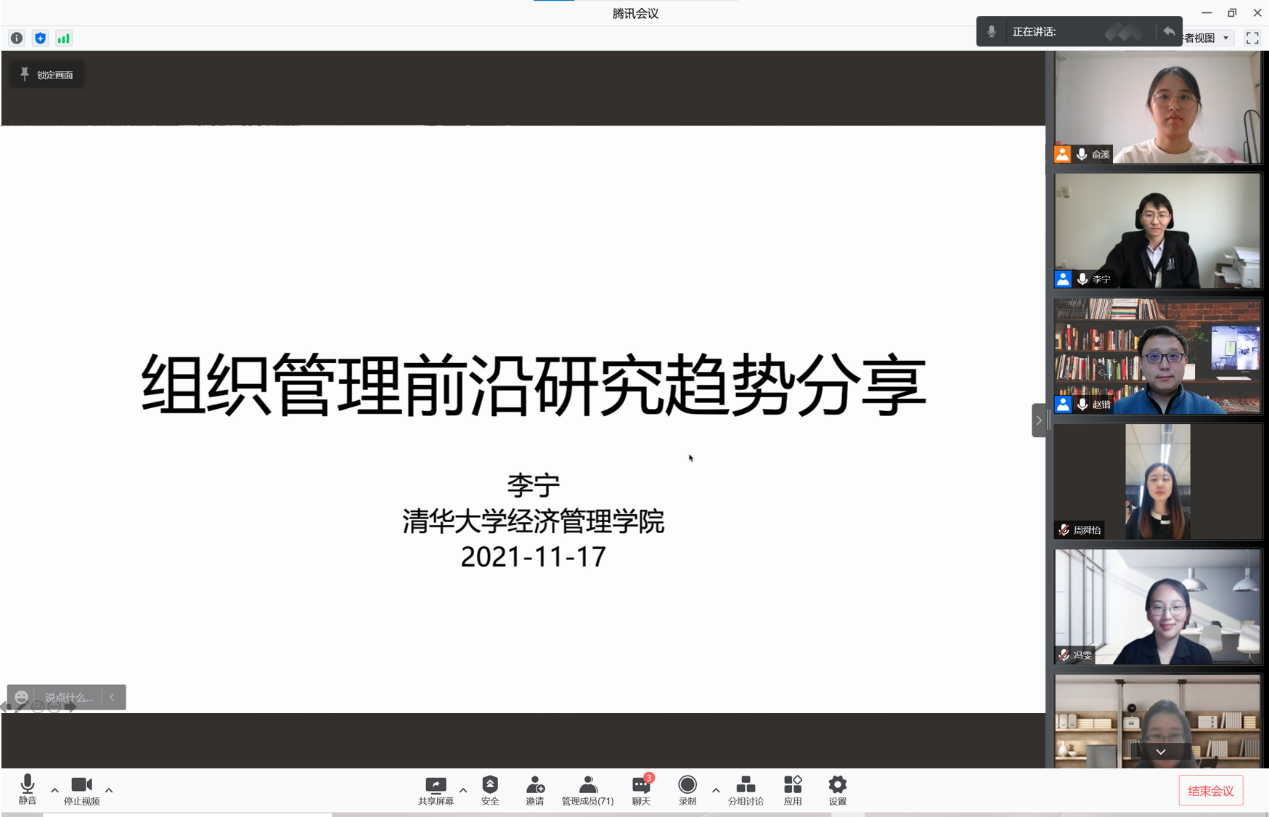The width and height of the screenshot is (1269, 817).
Task: Toggle 锁定画面 pin screen
Action: click(47, 75)
